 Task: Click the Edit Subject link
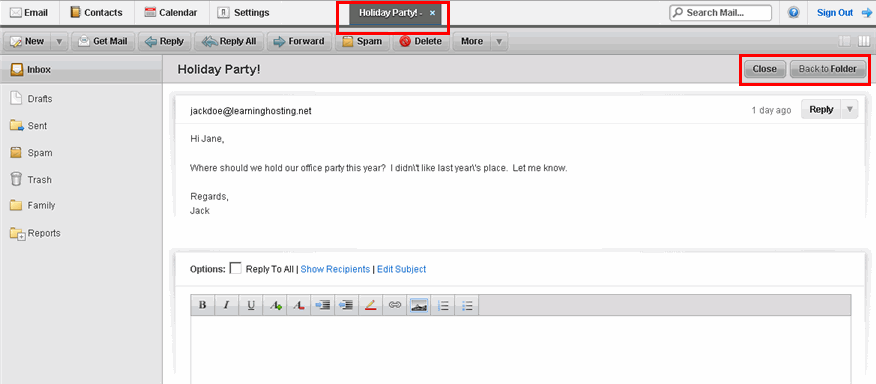(x=401, y=269)
